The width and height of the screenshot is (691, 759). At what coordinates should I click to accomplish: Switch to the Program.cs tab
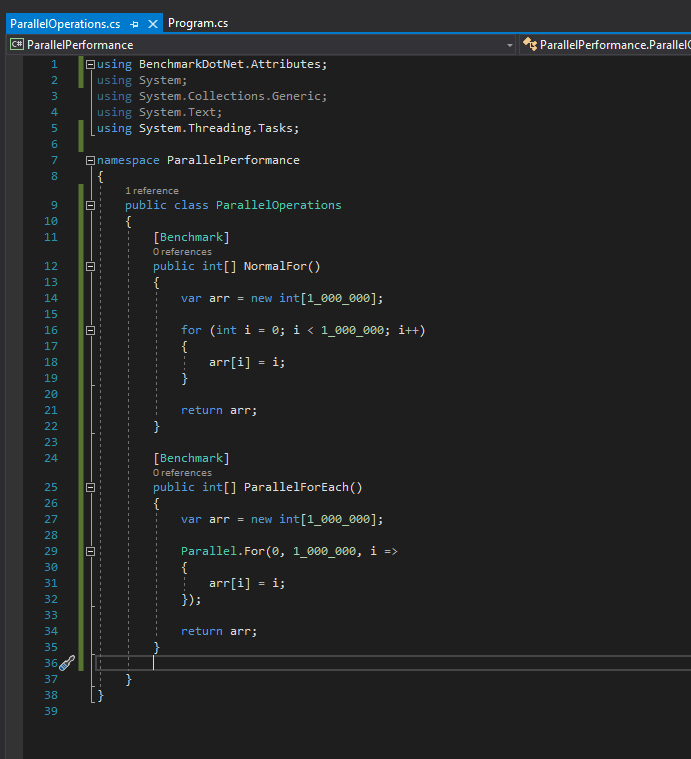197,23
